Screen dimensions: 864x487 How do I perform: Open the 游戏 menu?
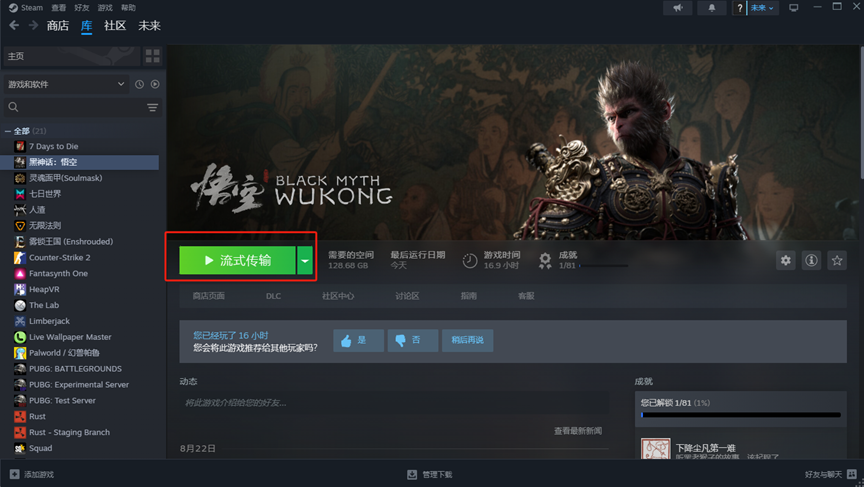point(105,8)
